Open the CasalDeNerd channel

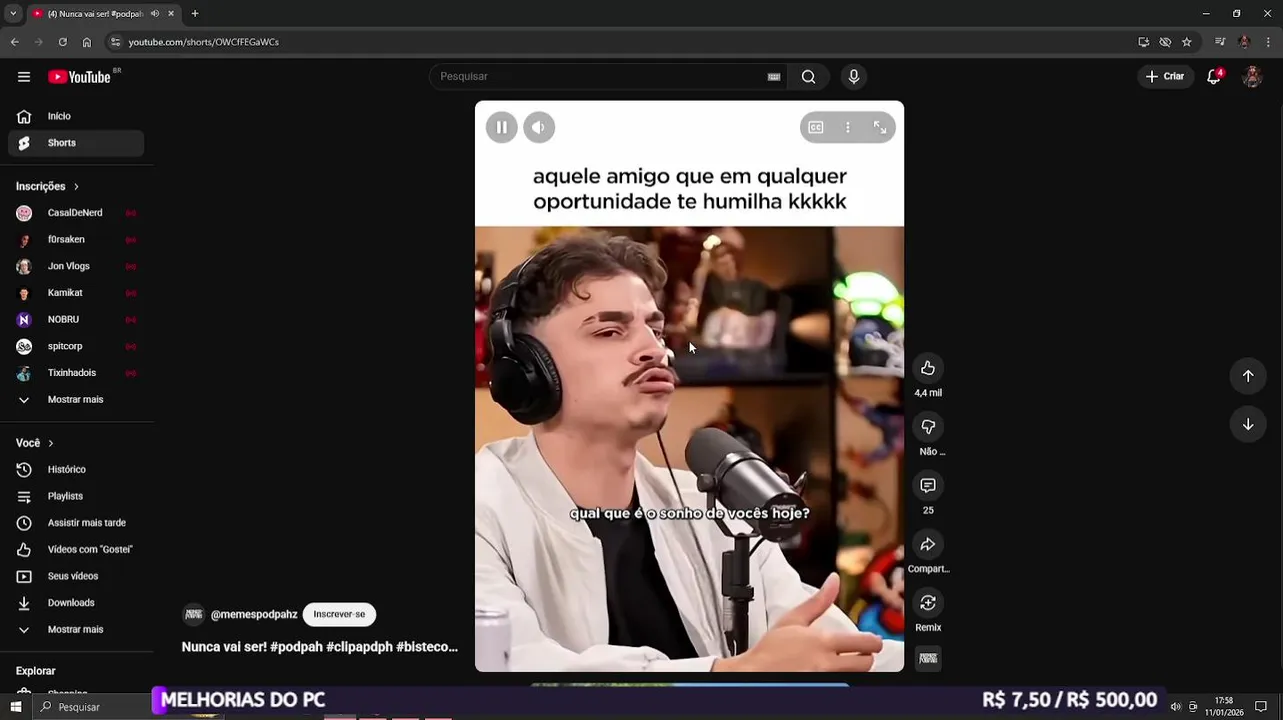[76, 213]
